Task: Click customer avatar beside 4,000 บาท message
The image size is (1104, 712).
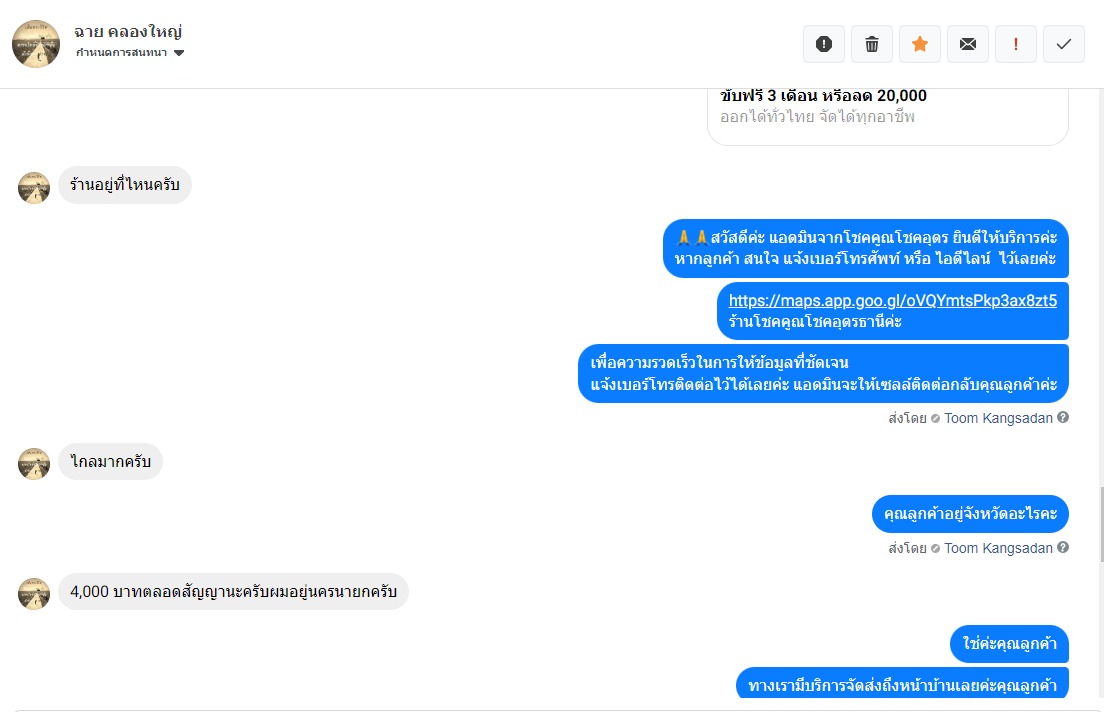Action: (34, 594)
